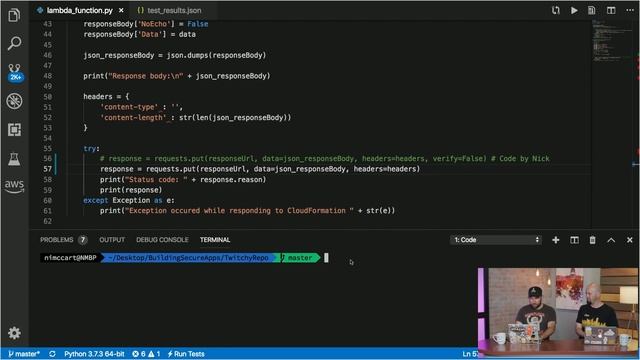Click the responseBody['Data'] = data line
This screenshot has height=360, width=640.
pyautogui.click(x=139, y=34)
